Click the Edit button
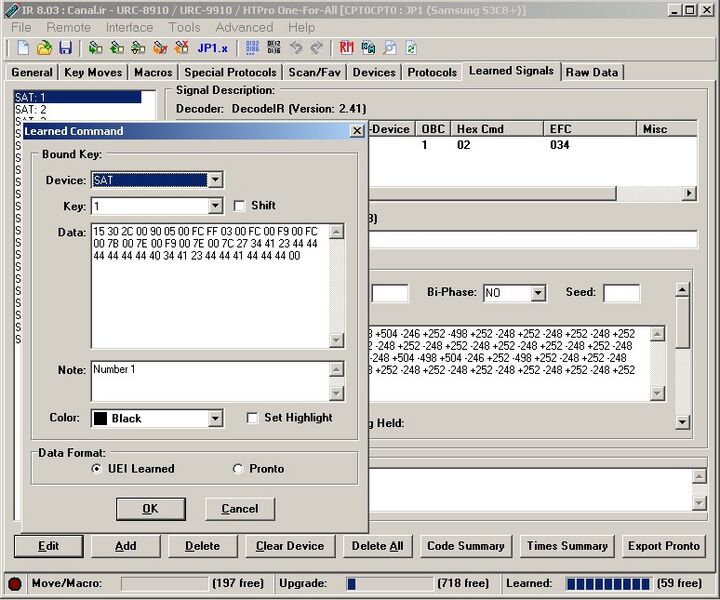This screenshot has width=720, height=600. pyautogui.click(x=49, y=546)
